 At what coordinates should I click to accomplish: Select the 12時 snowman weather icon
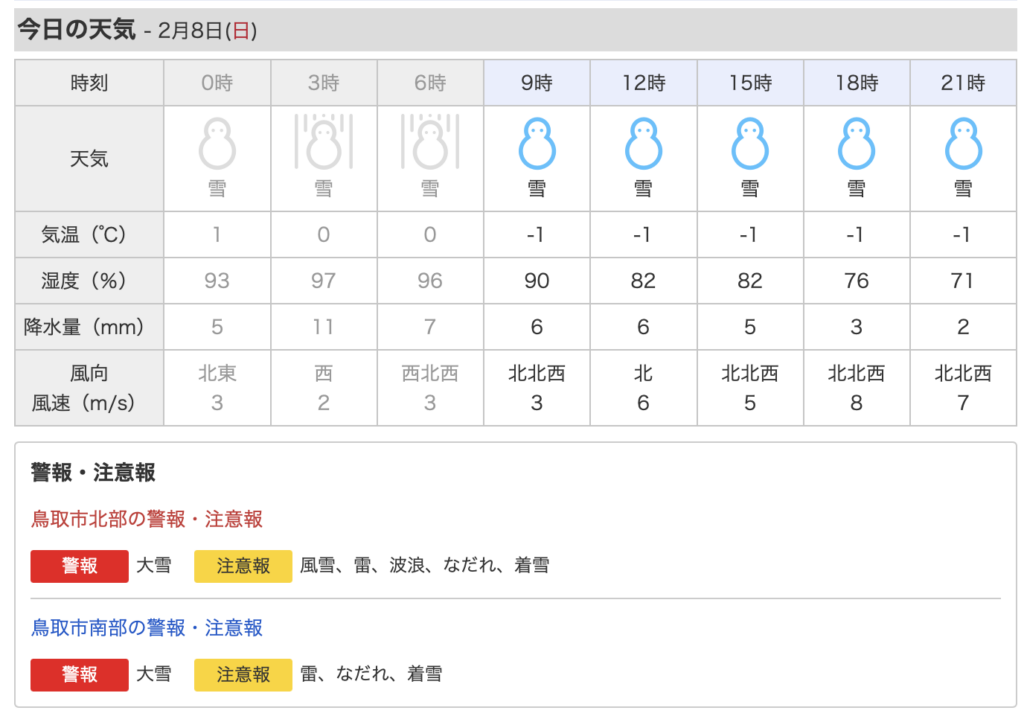(x=643, y=144)
